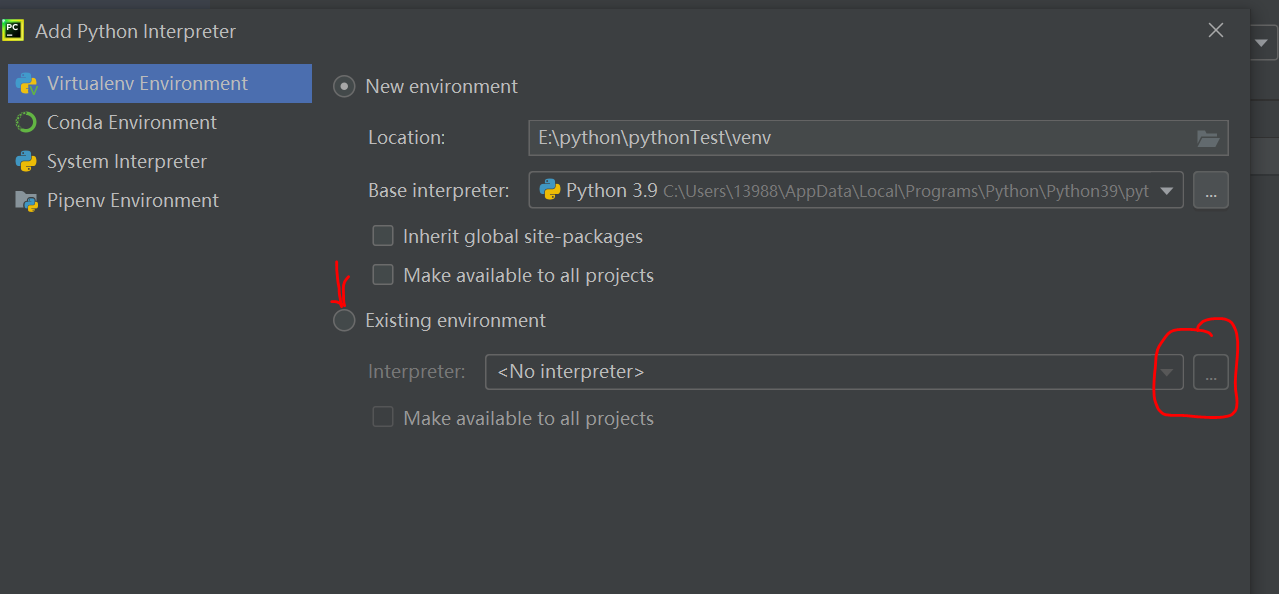1279x594 pixels.
Task: Select the New environment radio button
Action: click(344, 86)
